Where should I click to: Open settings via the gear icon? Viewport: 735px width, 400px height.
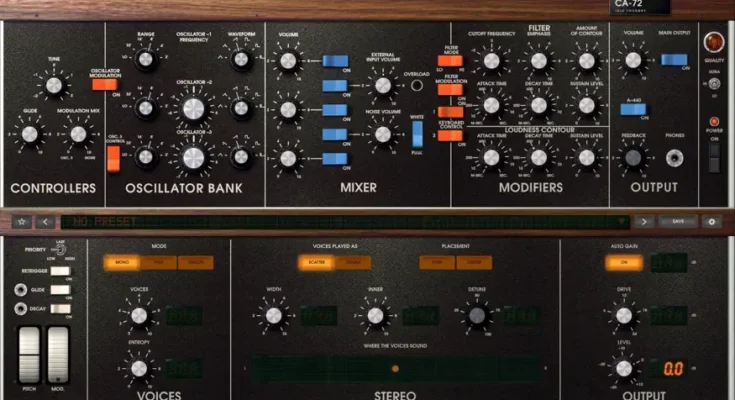(x=712, y=222)
